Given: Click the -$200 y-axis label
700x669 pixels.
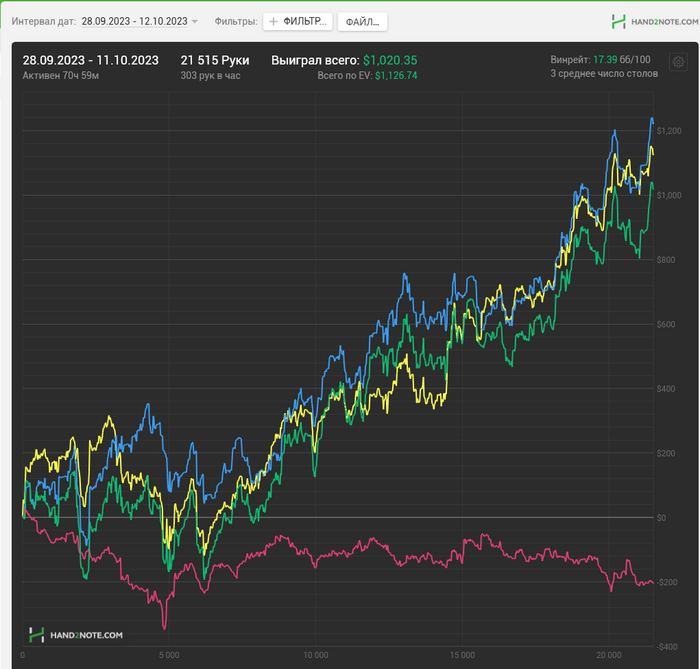Looking at the screenshot, I should pyautogui.click(x=667, y=582).
